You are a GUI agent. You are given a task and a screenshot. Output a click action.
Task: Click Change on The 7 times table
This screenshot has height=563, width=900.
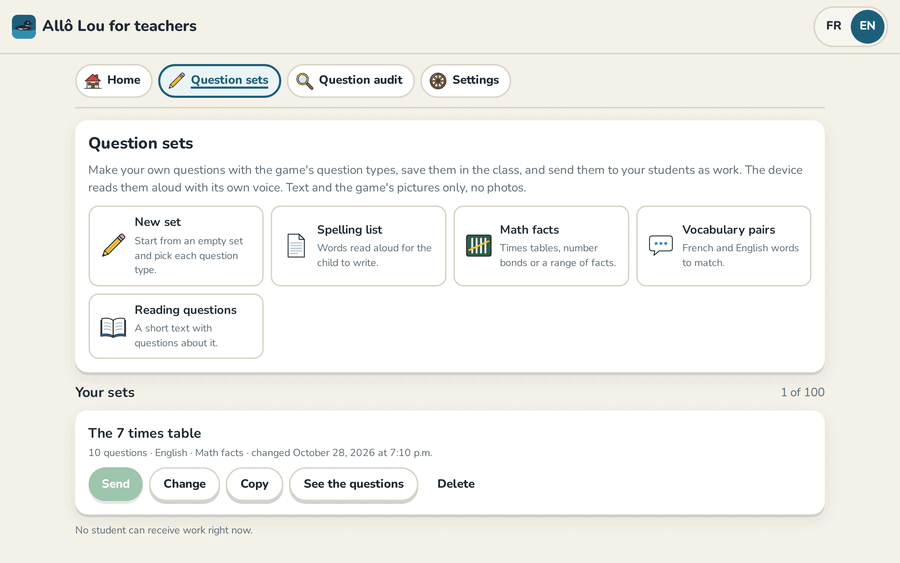tap(184, 484)
